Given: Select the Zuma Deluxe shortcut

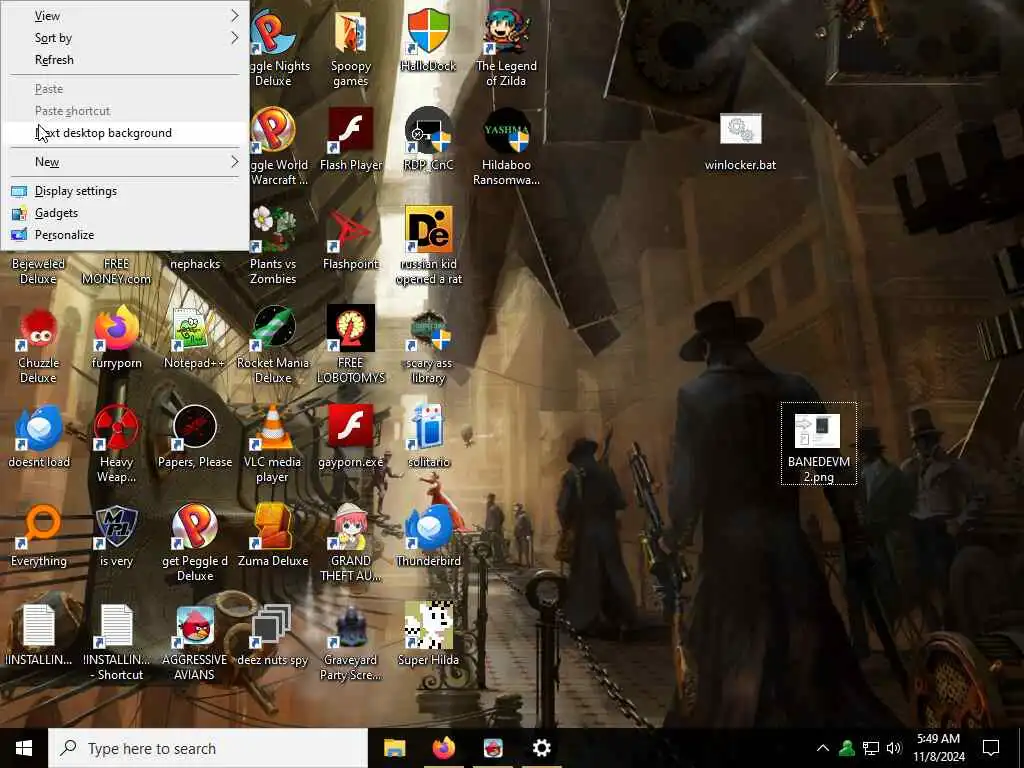Looking at the screenshot, I should point(273,526).
